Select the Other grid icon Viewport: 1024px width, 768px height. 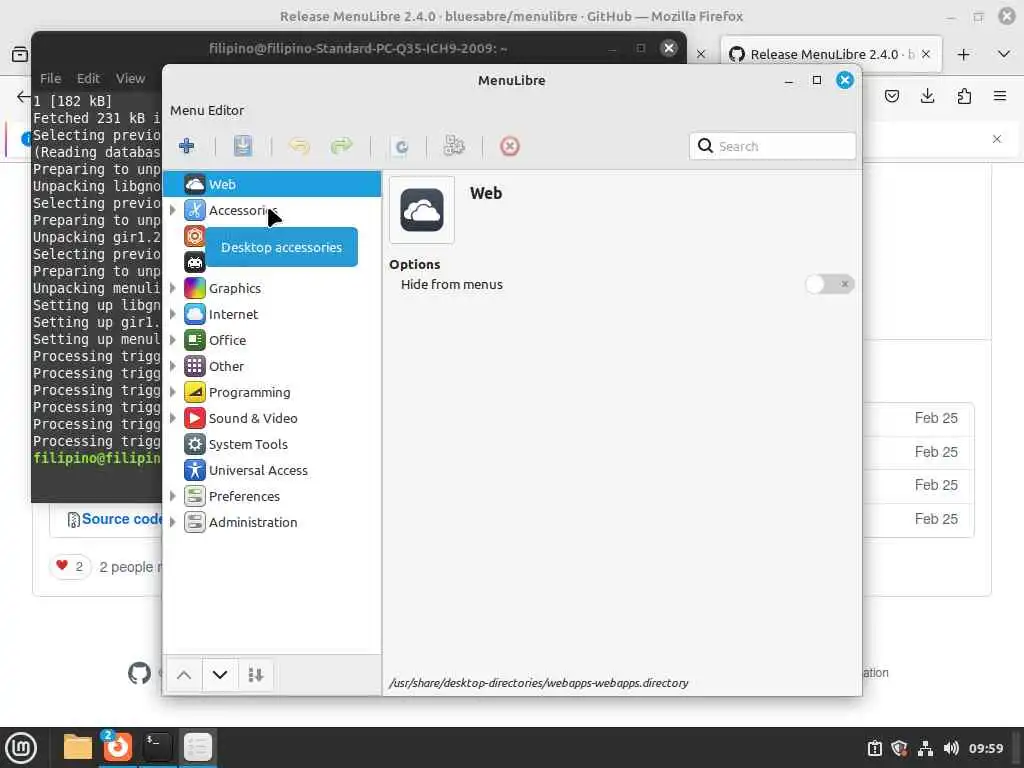pos(195,366)
